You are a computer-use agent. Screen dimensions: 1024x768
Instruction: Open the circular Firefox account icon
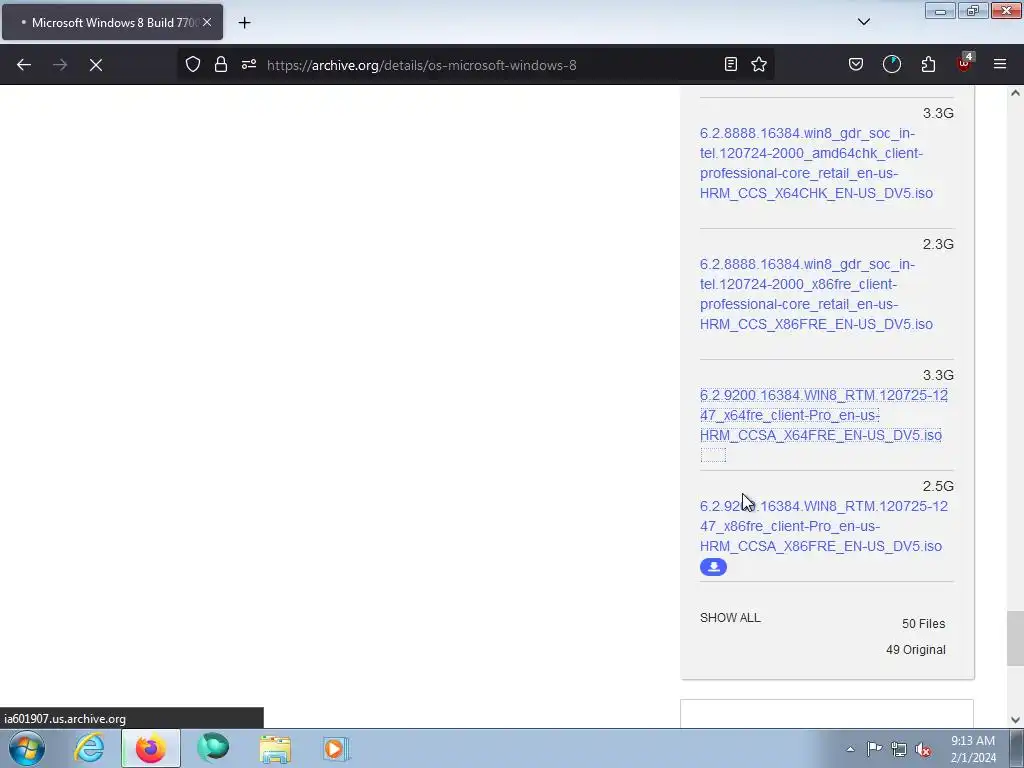point(891,64)
